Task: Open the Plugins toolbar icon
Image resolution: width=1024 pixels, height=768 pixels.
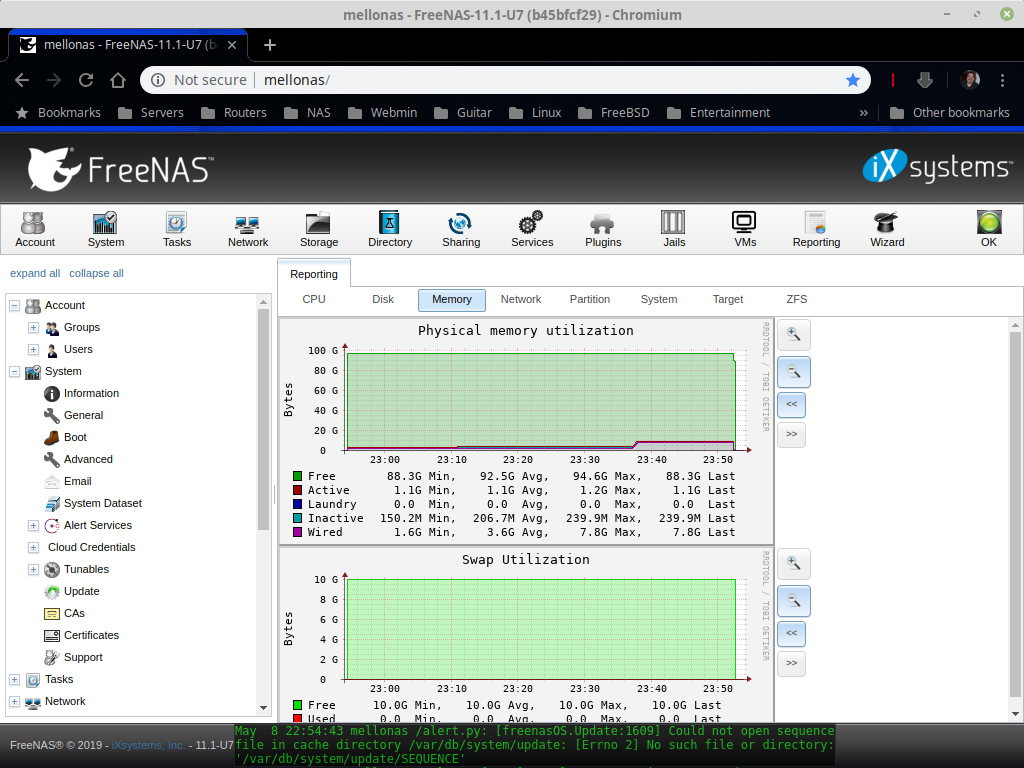Action: (x=603, y=229)
